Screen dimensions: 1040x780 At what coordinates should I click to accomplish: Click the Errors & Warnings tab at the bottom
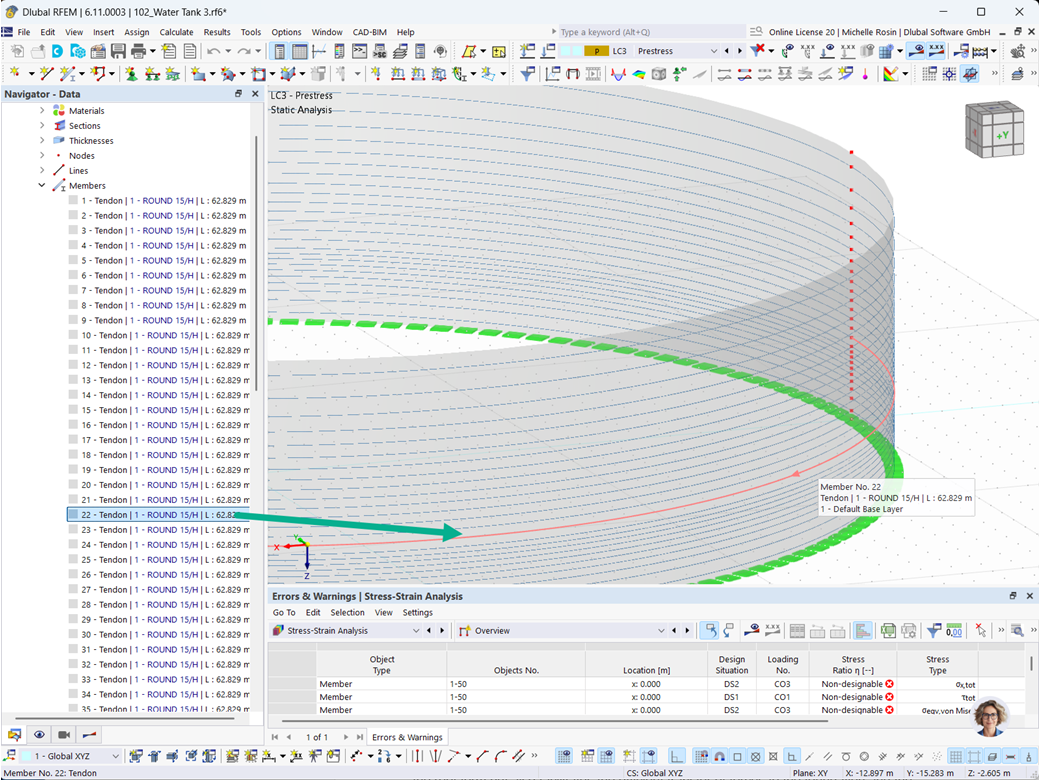click(406, 737)
